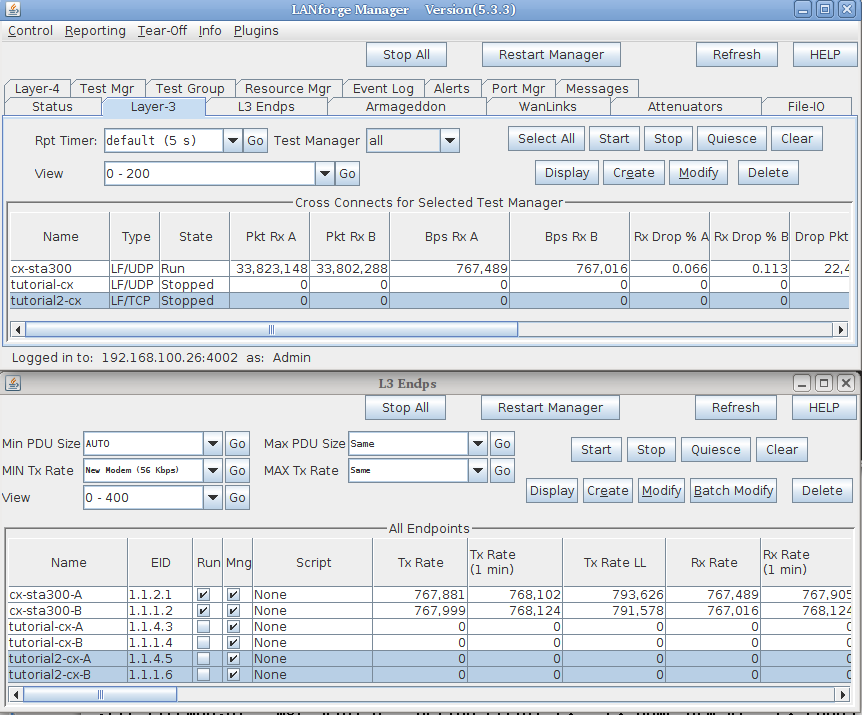Select the tutorial-cx cross connect row
The height and width of the screenshot is (715, 862).
coord(429,285)
